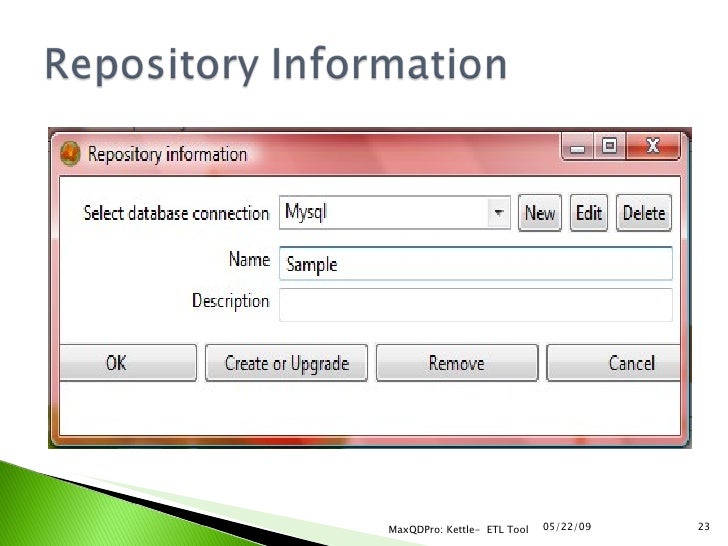Maximize the Repository information window

609,147
